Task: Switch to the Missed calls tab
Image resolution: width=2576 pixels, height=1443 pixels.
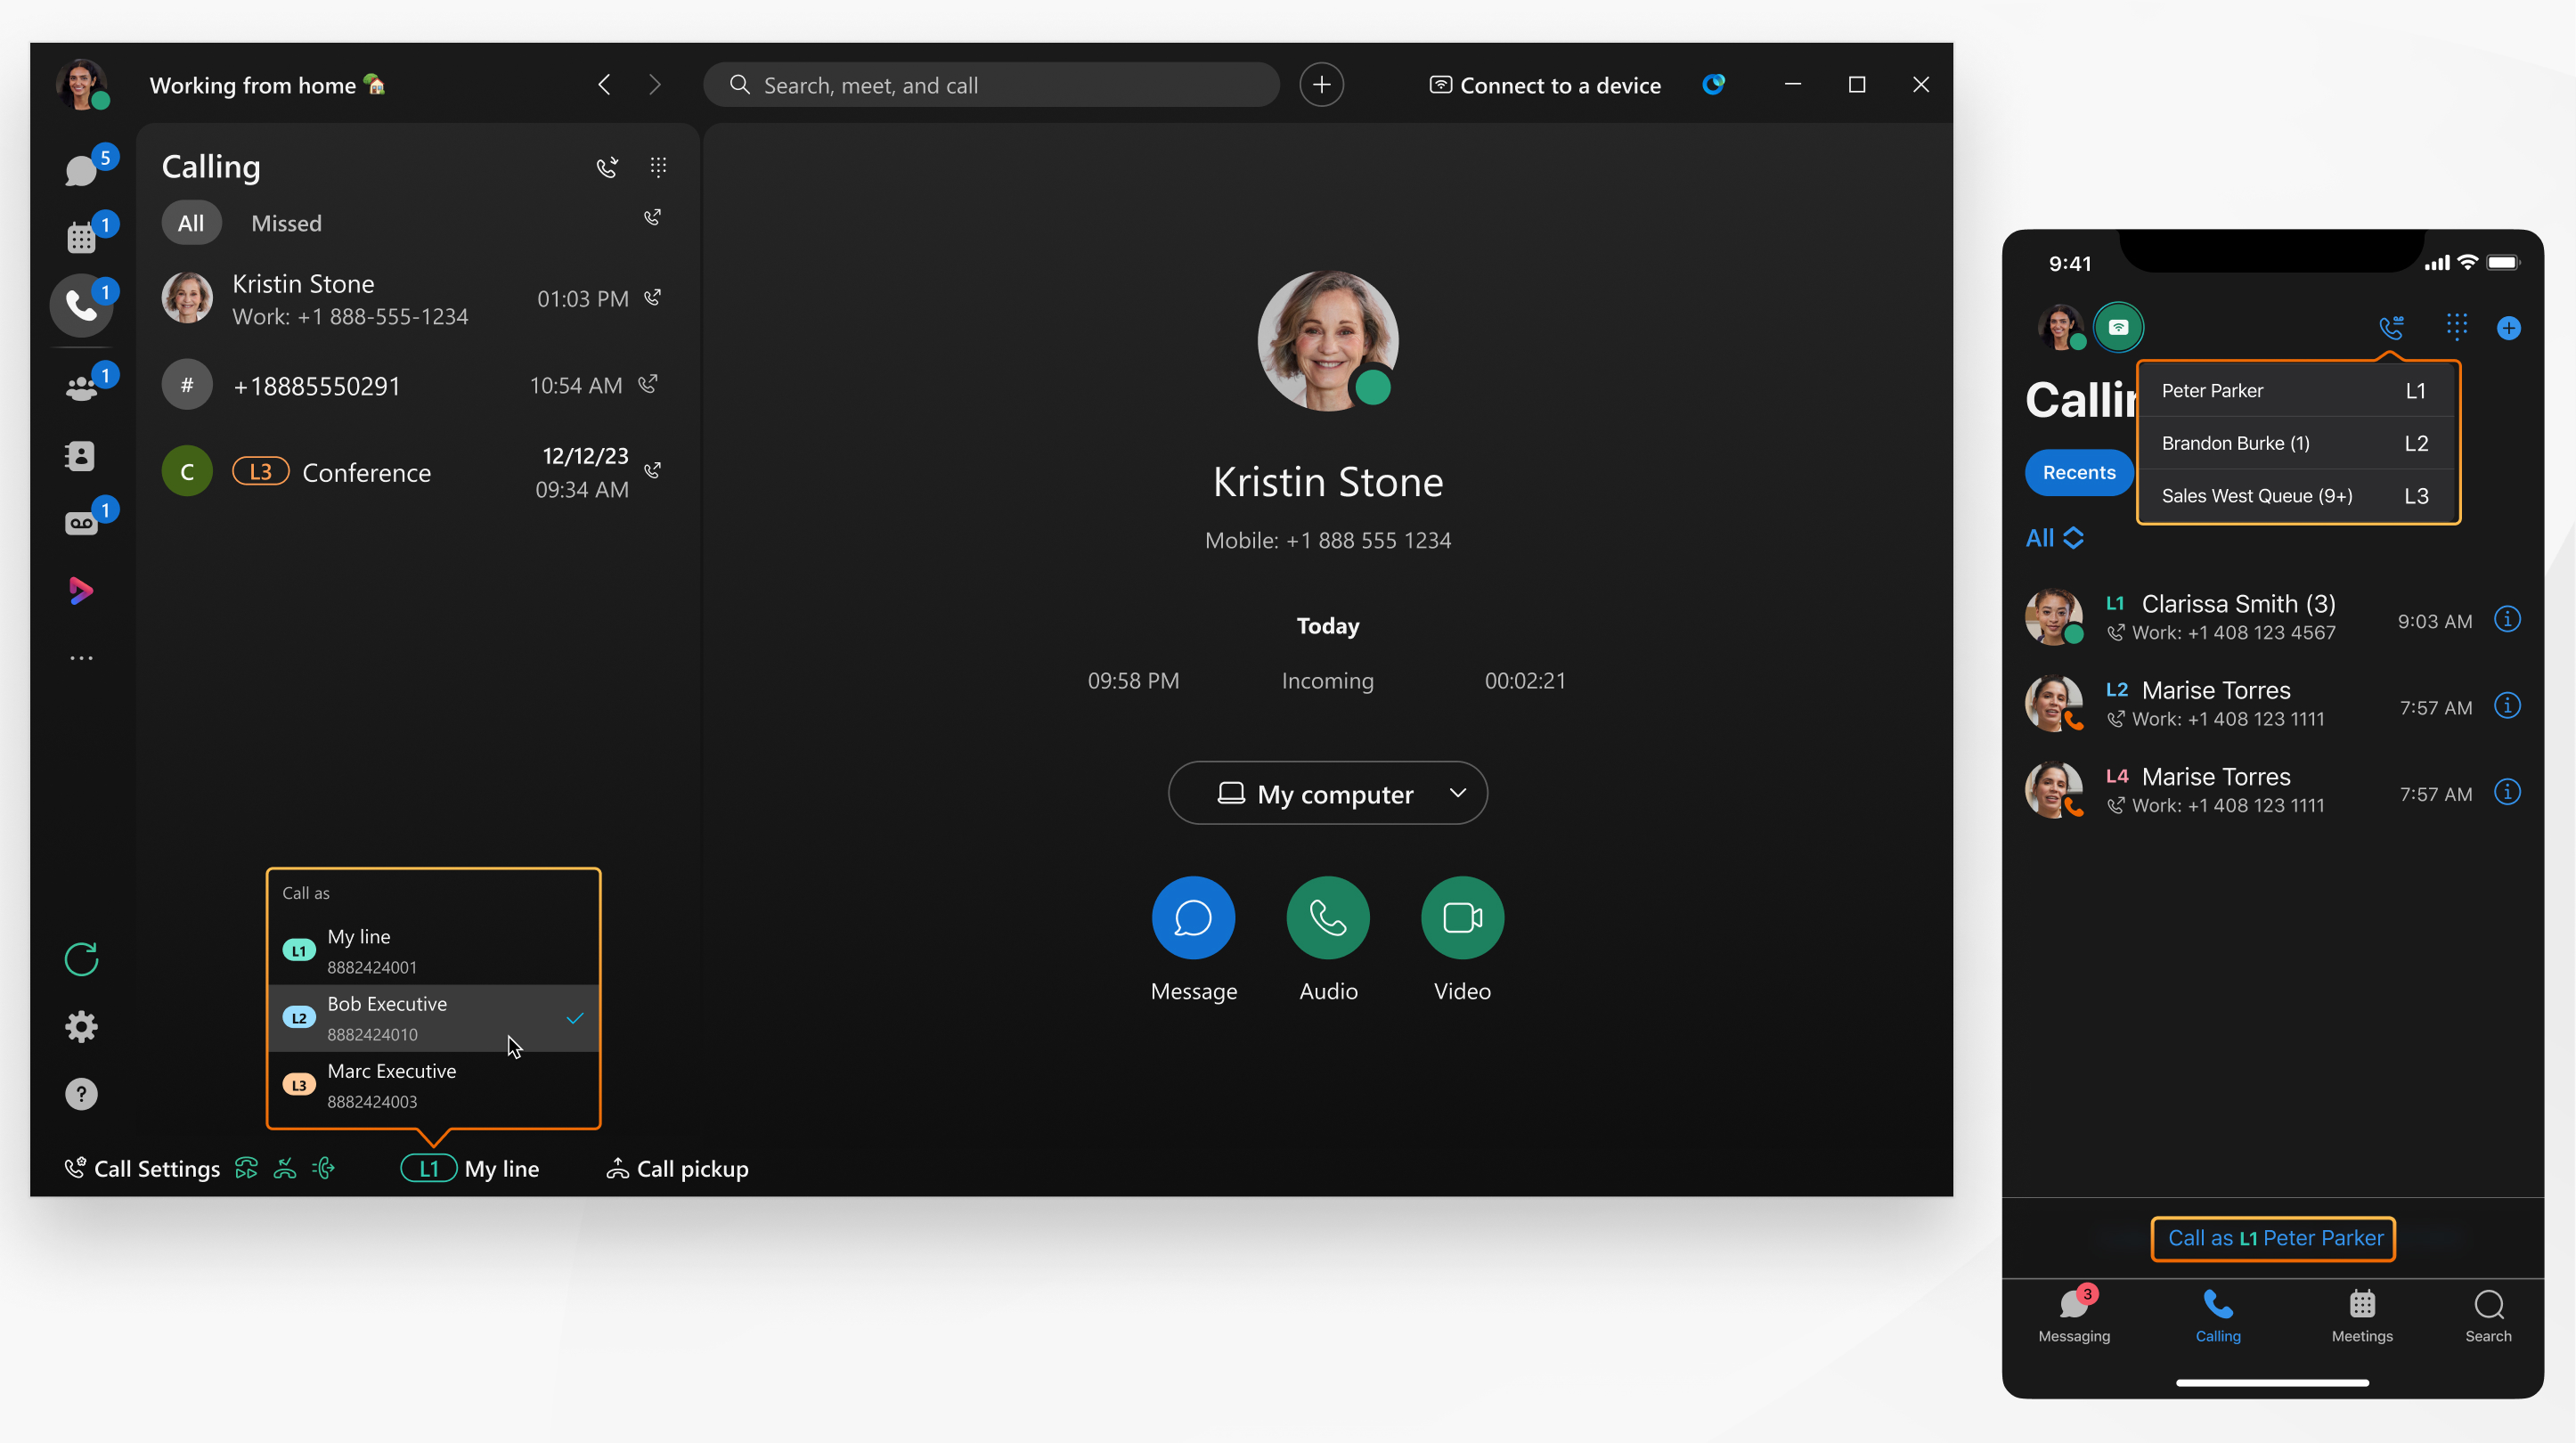Action: (x=286, y=223)
